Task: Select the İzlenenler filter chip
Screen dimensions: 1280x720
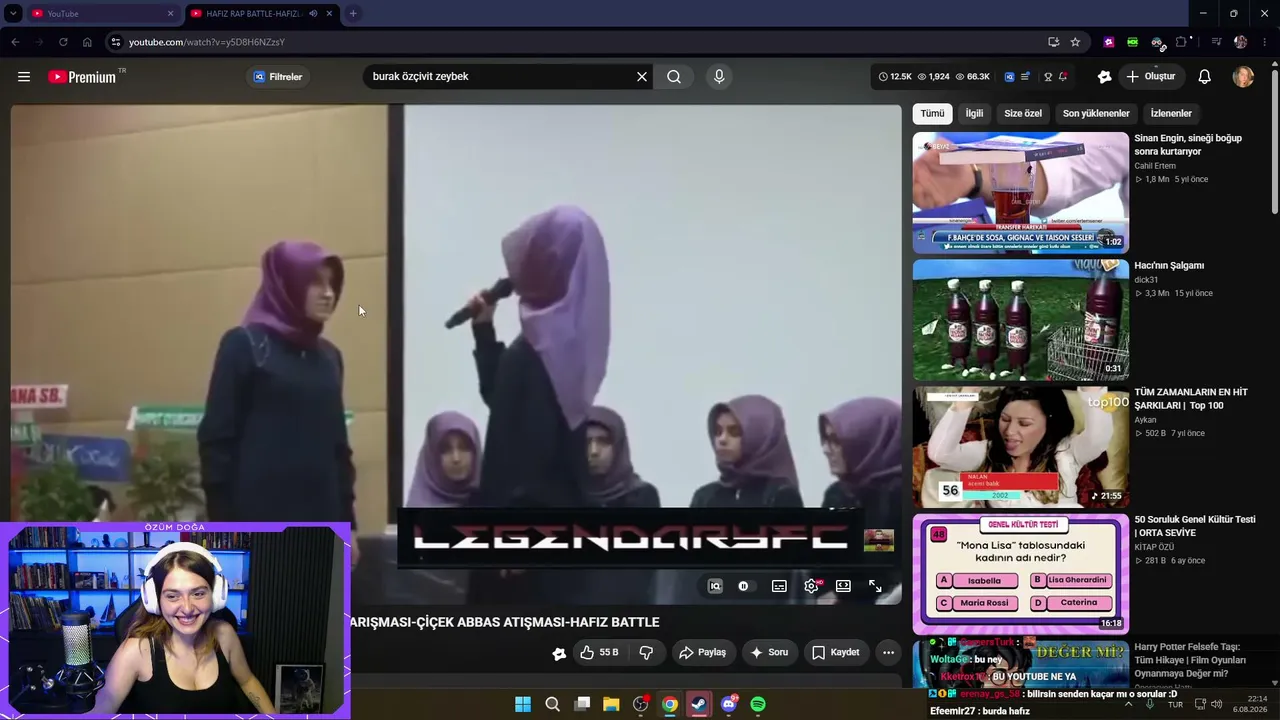Action: (x=1171, y=114)
